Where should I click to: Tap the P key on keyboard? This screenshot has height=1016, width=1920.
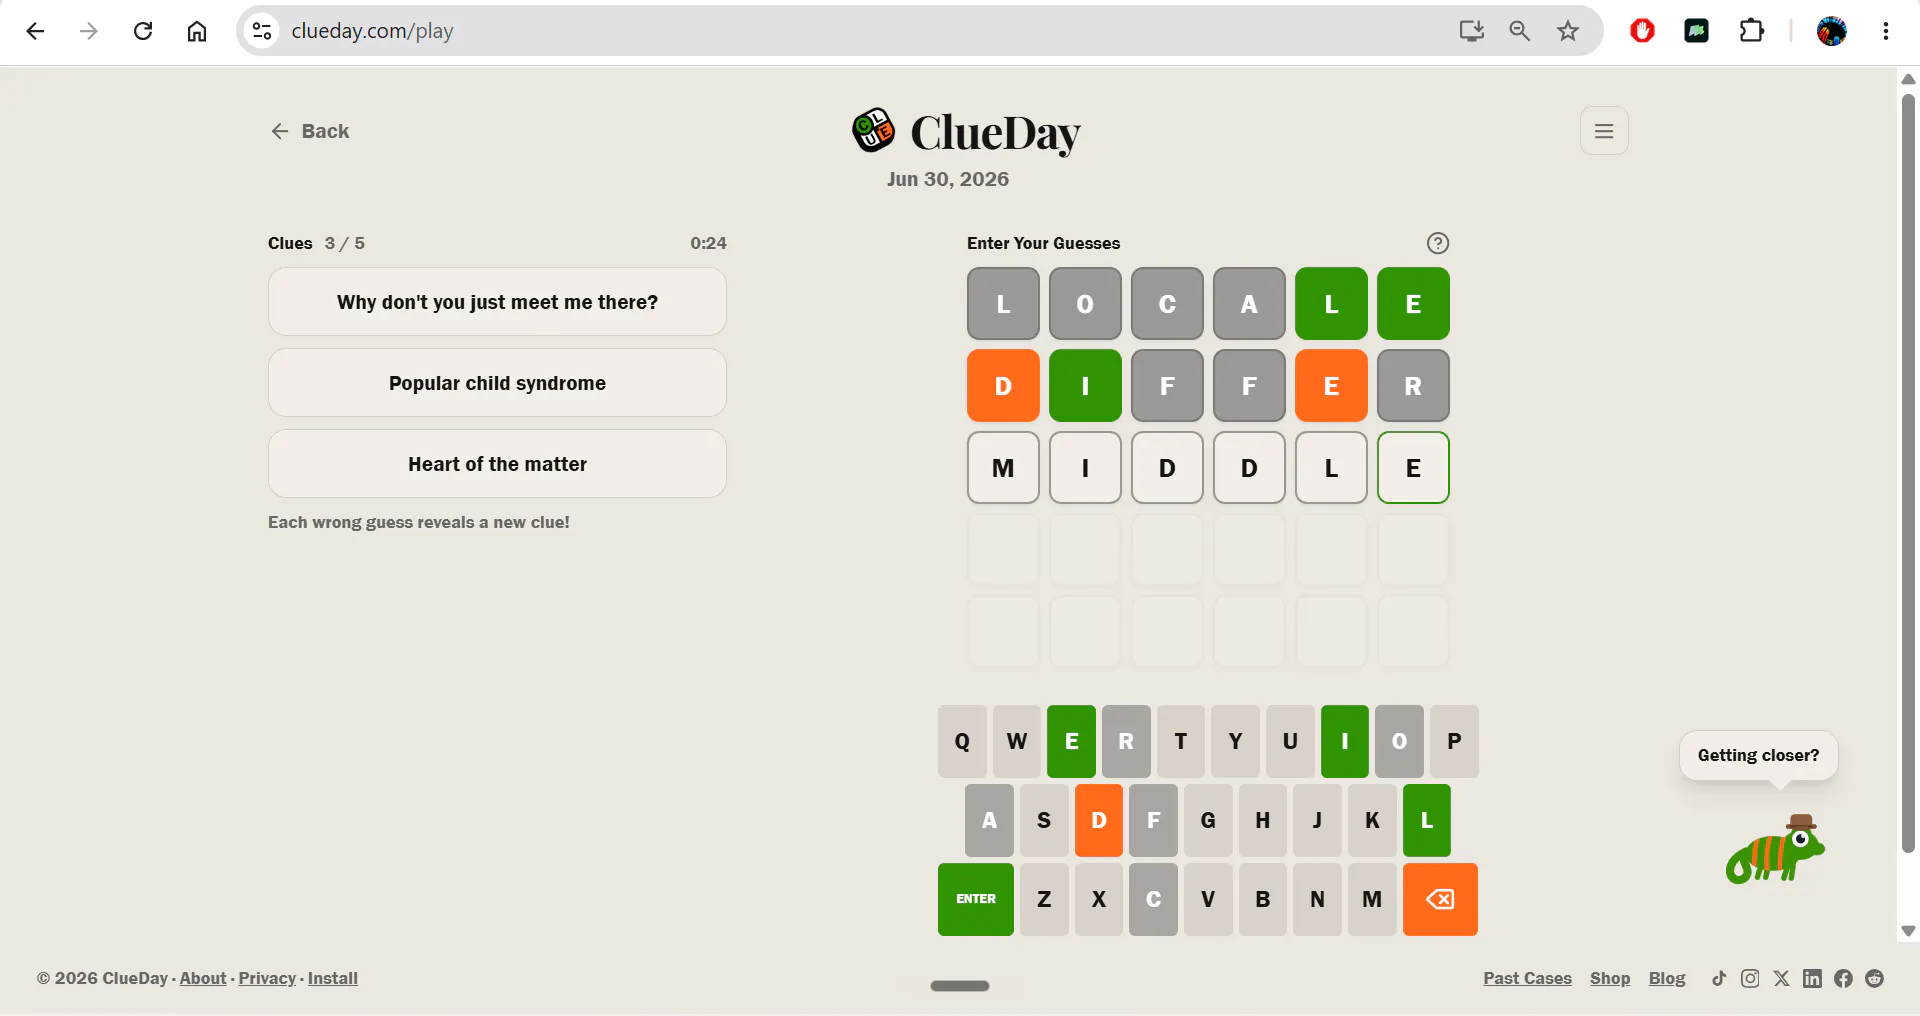pos(1454,741)
